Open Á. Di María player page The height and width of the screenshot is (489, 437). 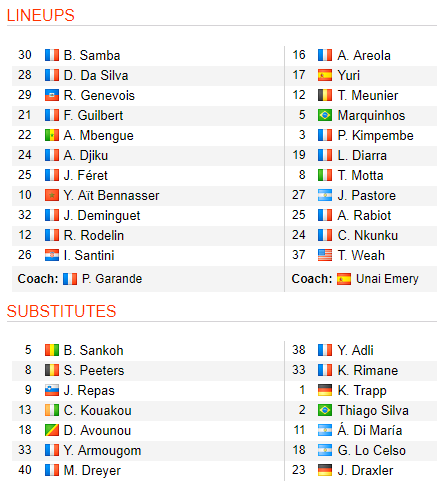(x=370, y=430)
